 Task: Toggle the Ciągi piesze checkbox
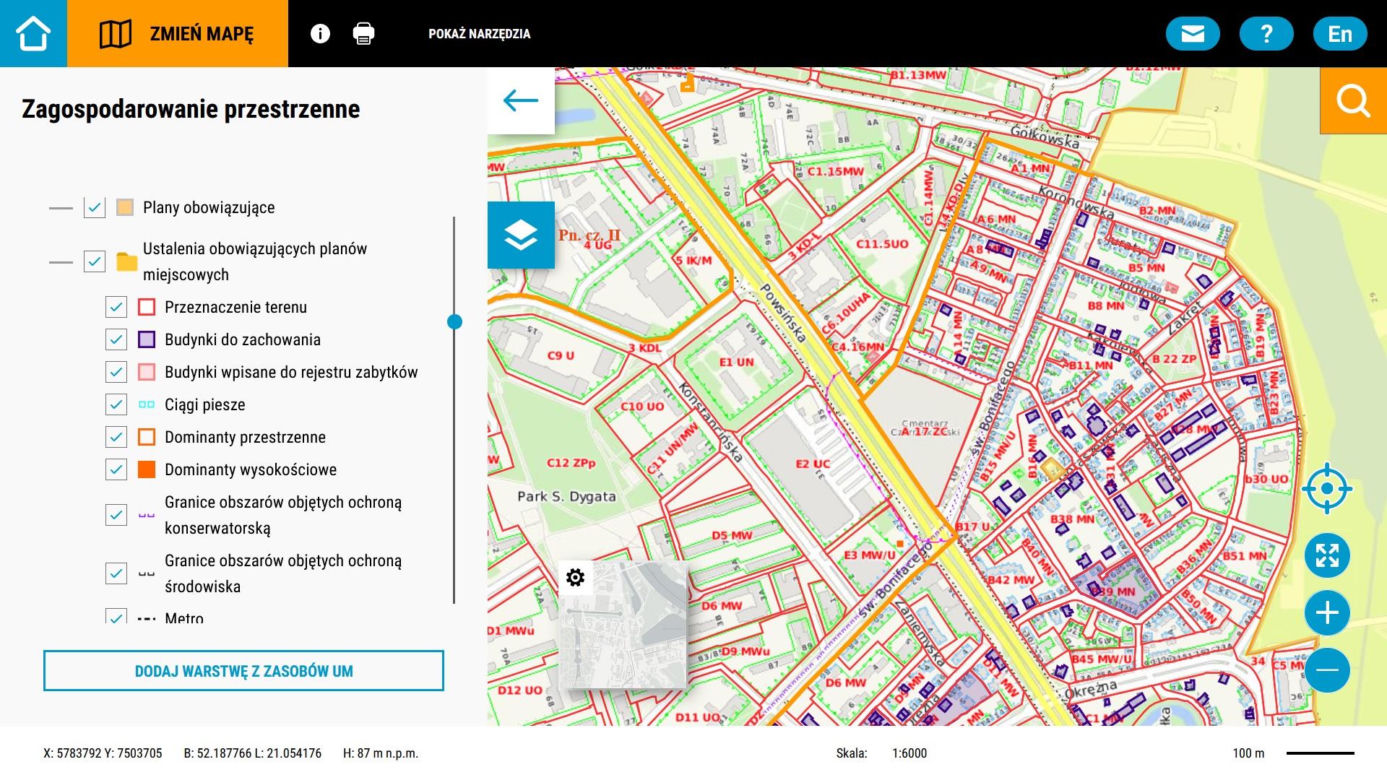tap(116, 405)
